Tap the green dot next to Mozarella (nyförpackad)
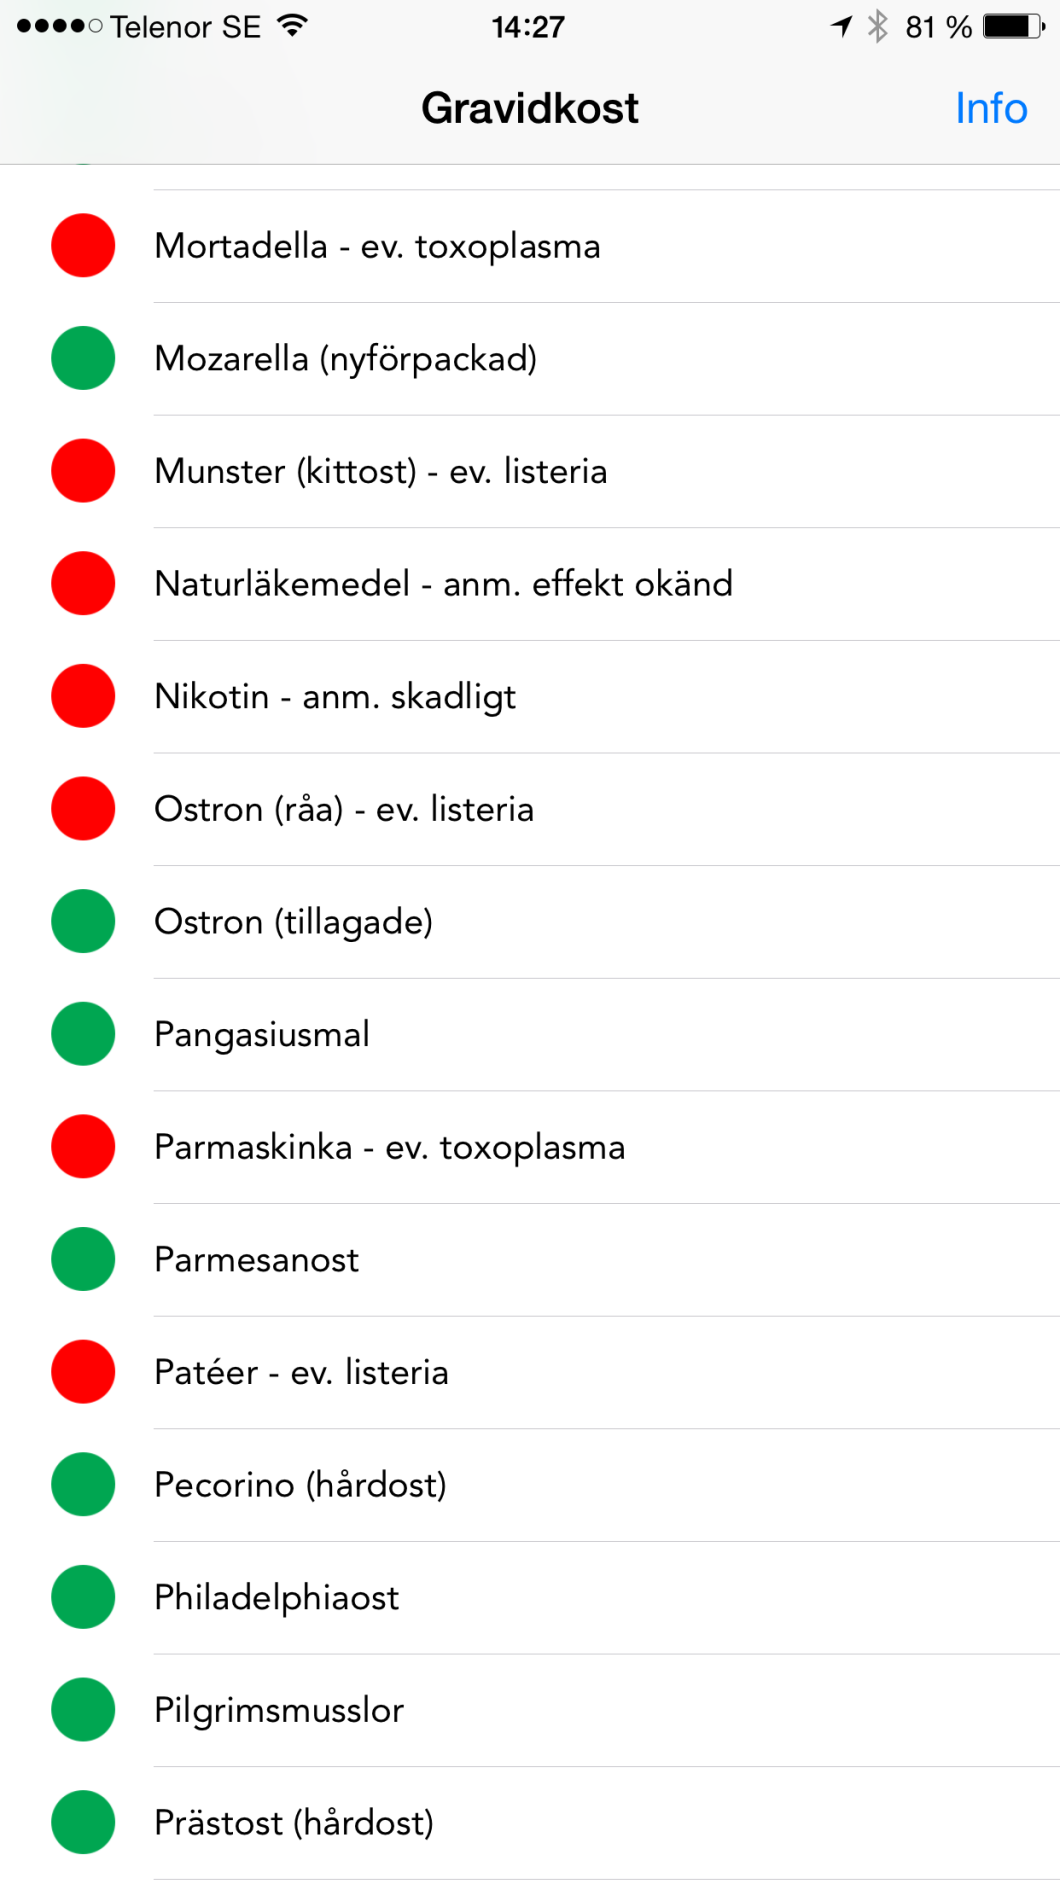Image resolution: width=1060 pixels, height=1884 pixels. (83, 358)
